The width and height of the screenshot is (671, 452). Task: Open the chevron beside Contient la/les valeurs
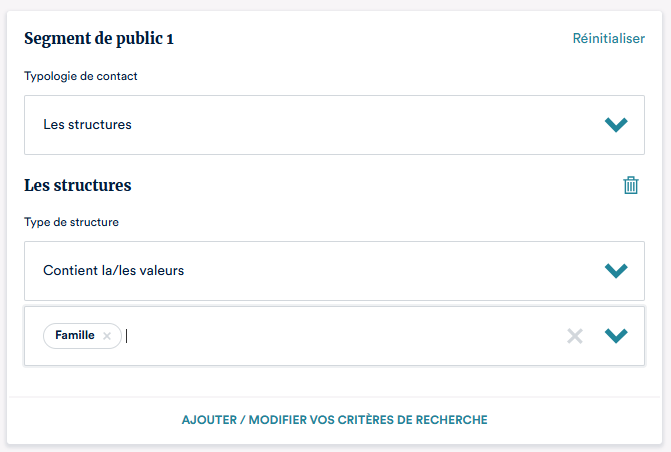pos(616,271)
